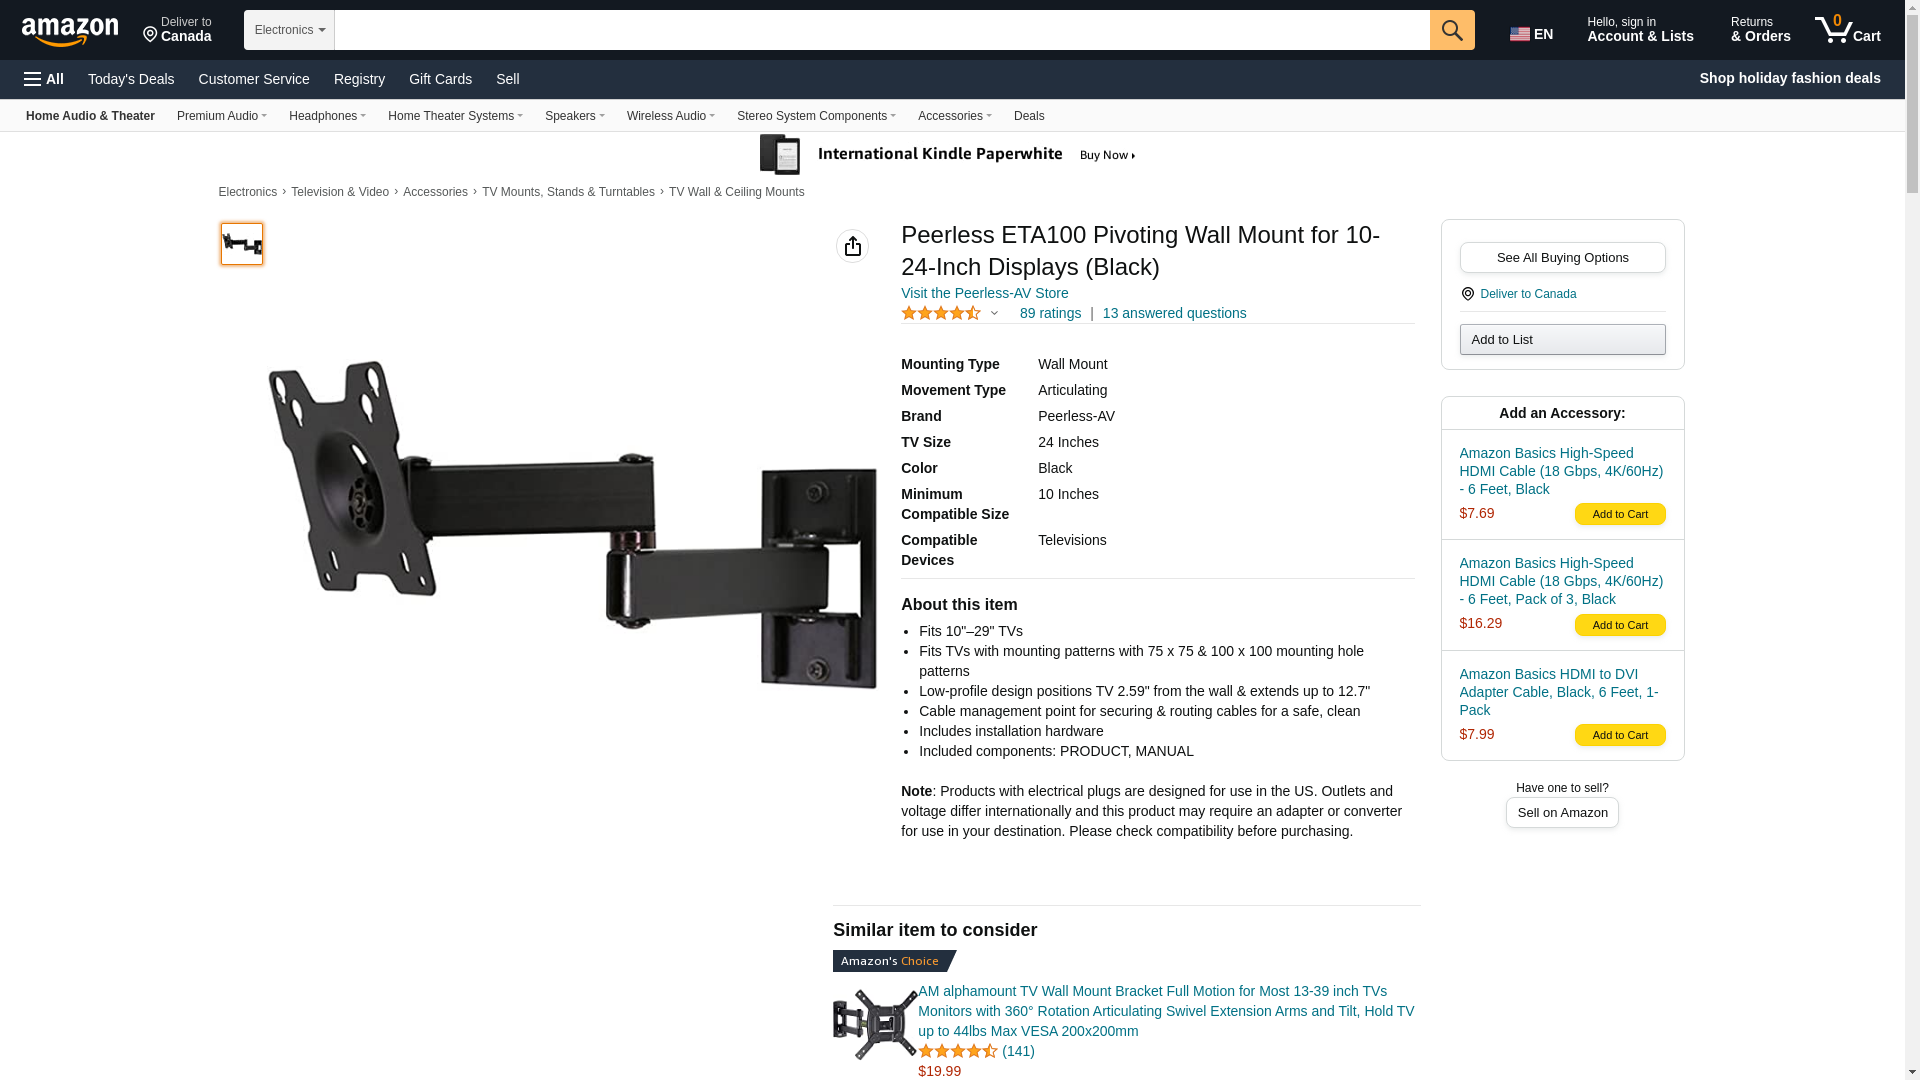The height and width of the screenshot is (1080, 1920).
Task: Open Today's Deals tab
Action: [x=131, y=79]
